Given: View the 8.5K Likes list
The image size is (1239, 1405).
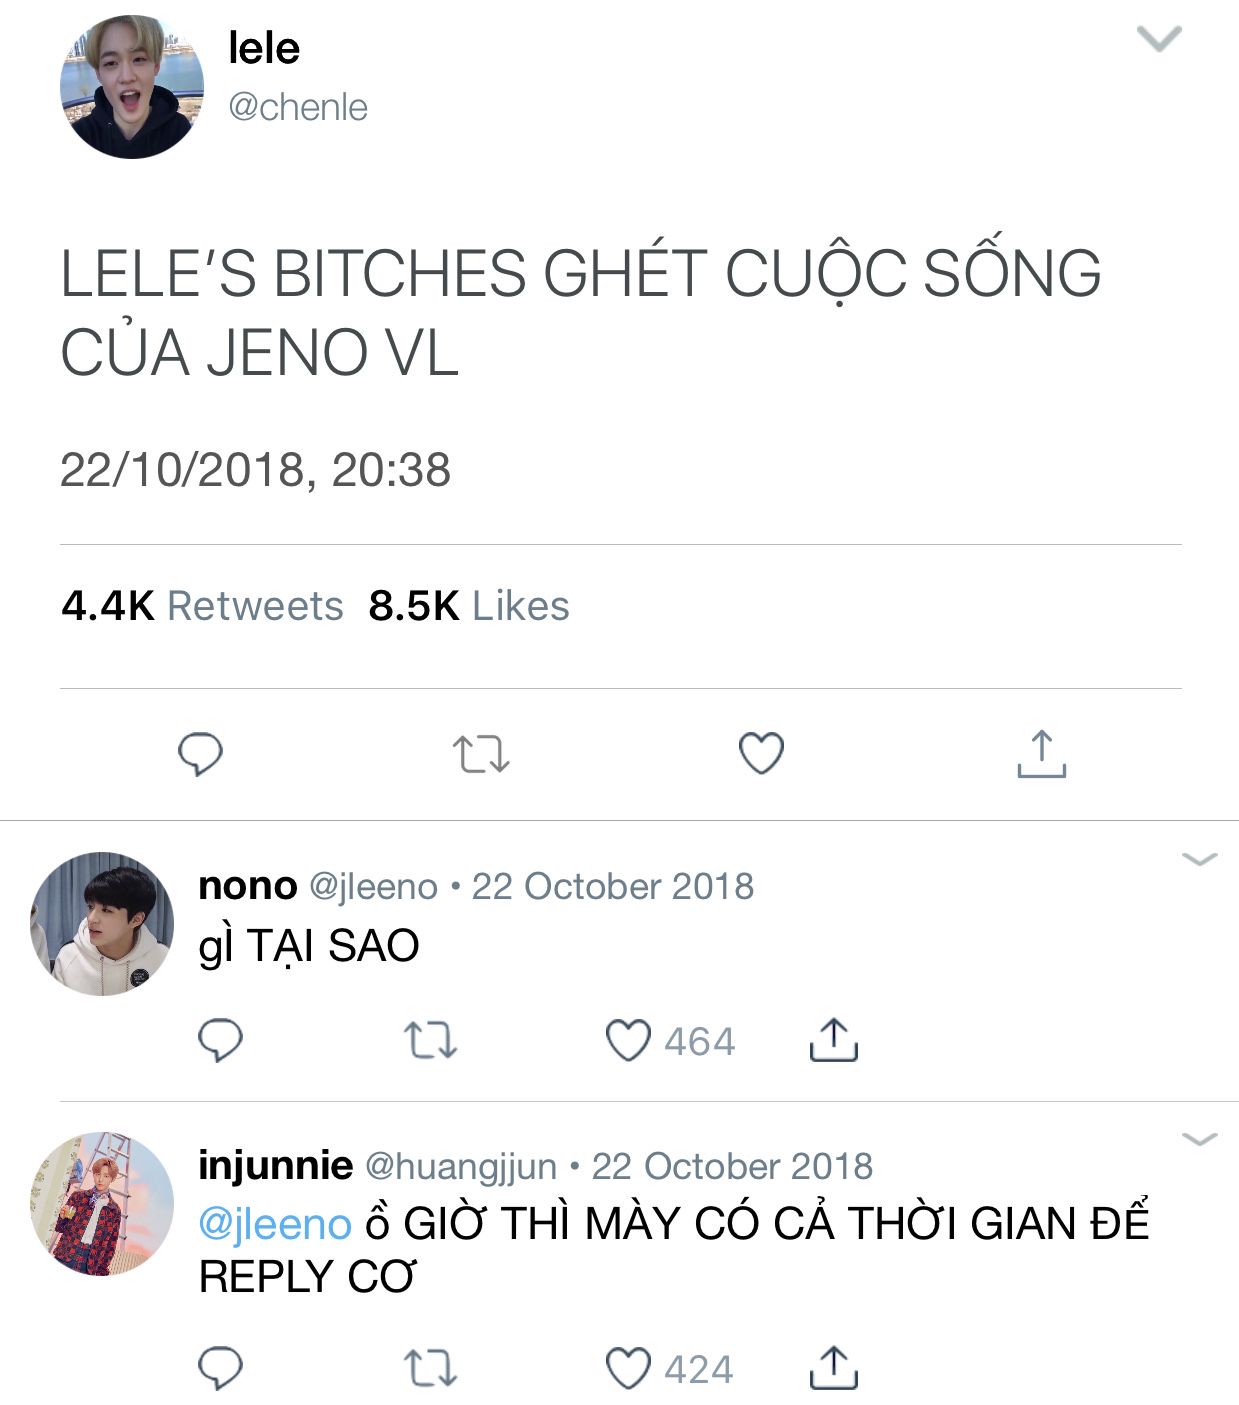Looking at the screenshot, I should tap(469, 606).
